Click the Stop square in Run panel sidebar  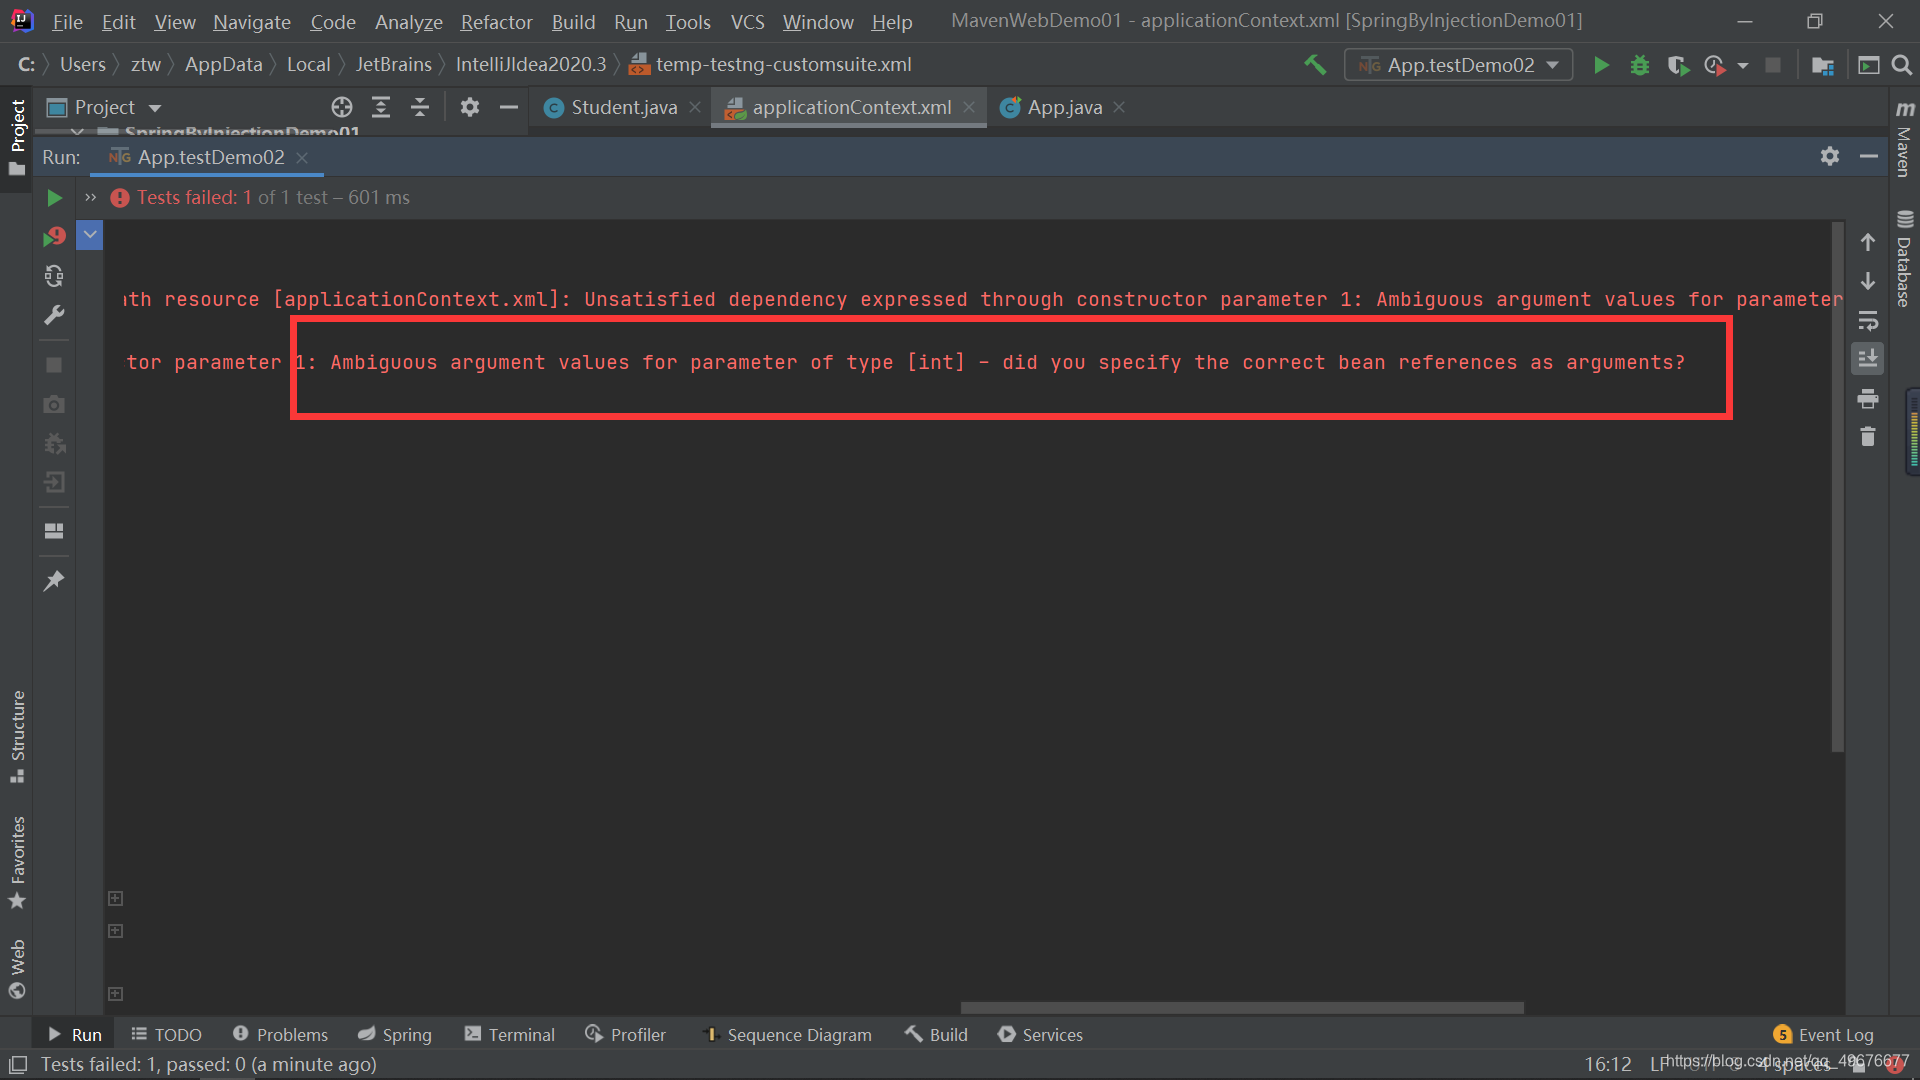54,365
